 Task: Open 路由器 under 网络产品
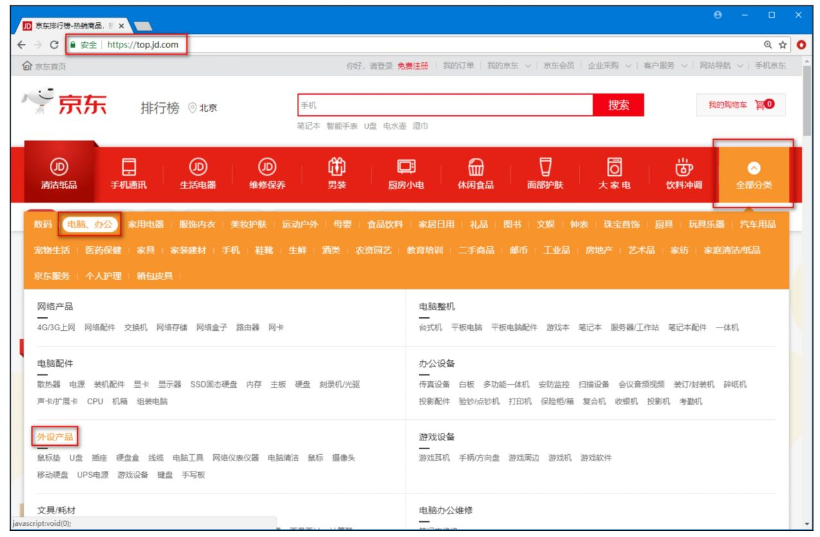(247, 327)
